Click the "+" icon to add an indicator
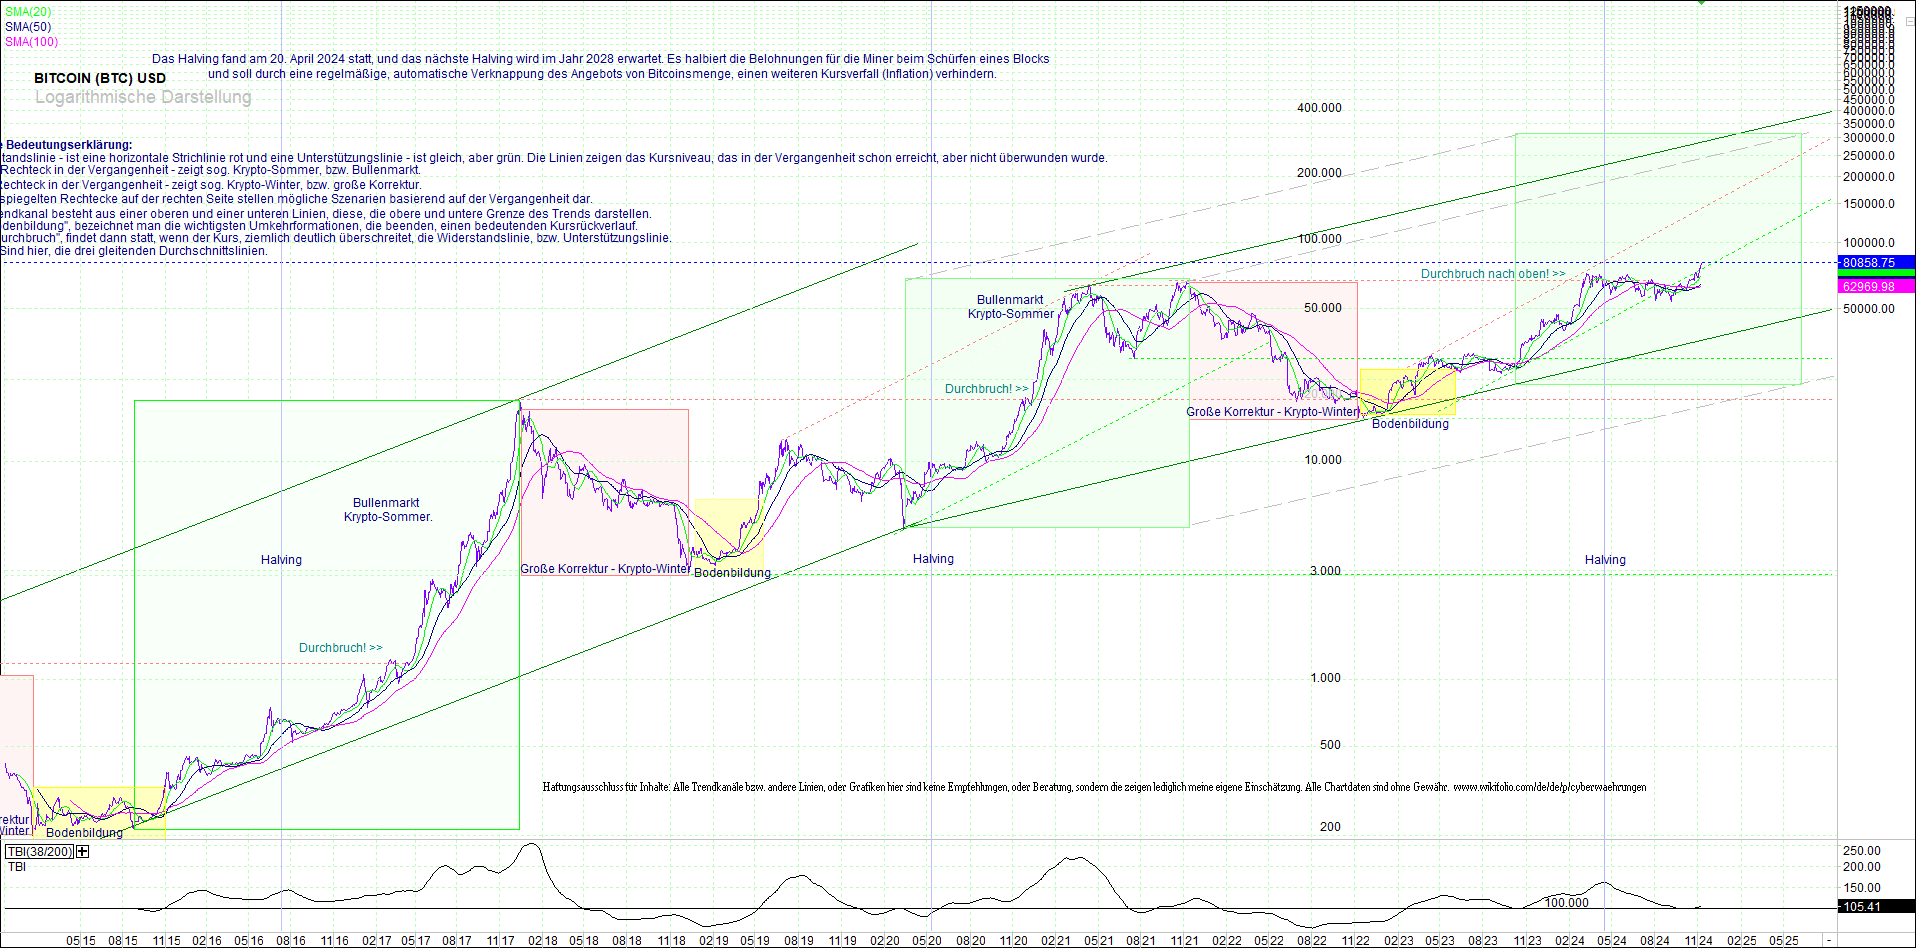This screenshot has width=1916, height=948. click(x=81, y=851)
